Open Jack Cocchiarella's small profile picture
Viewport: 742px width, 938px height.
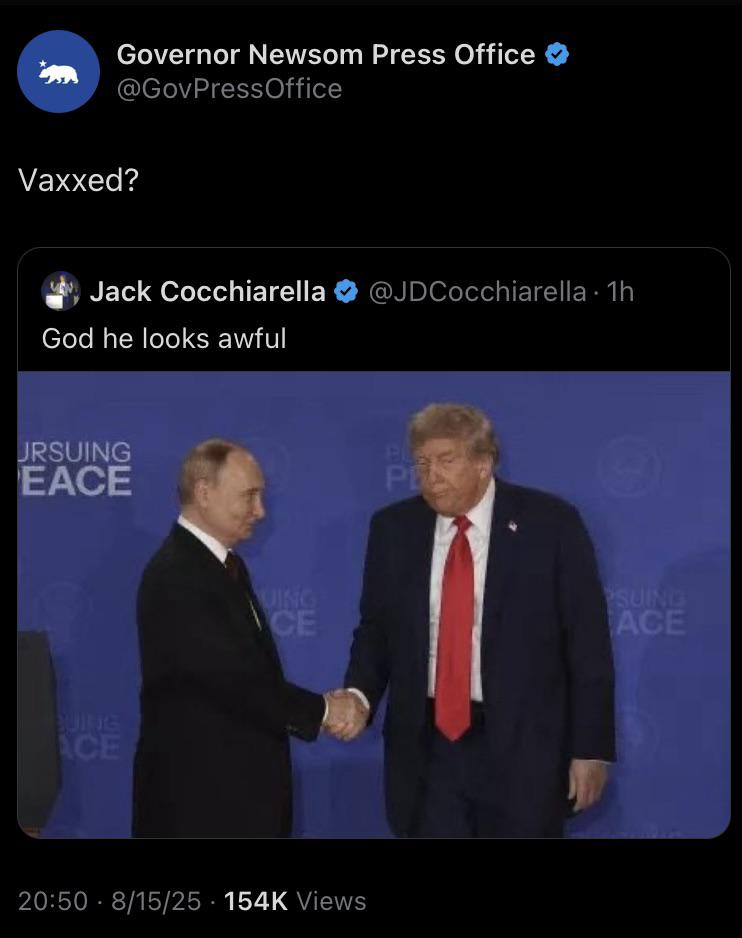point(60,291)
